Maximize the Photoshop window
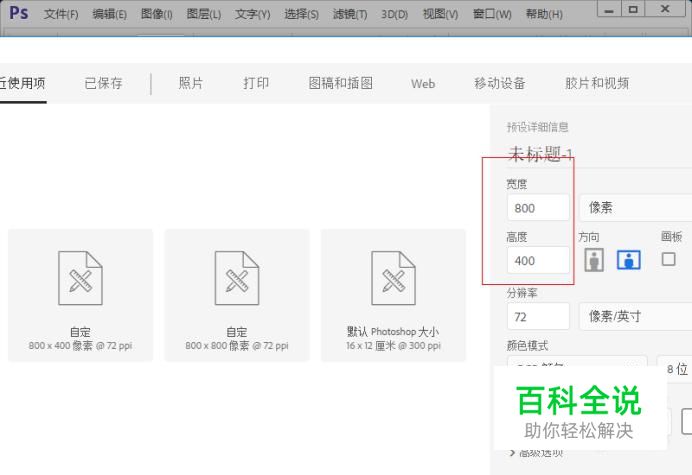Viewport: 692px width, 475px height. [x=633, y=9]
